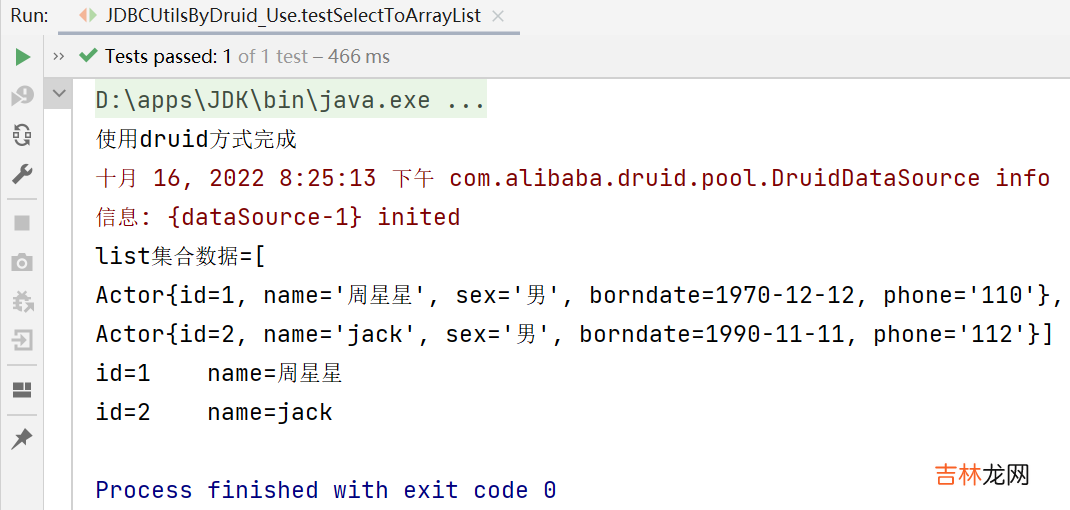1070x510 pixels.
Task: Expand the folded java.exe command line
Action: point(290,101)
